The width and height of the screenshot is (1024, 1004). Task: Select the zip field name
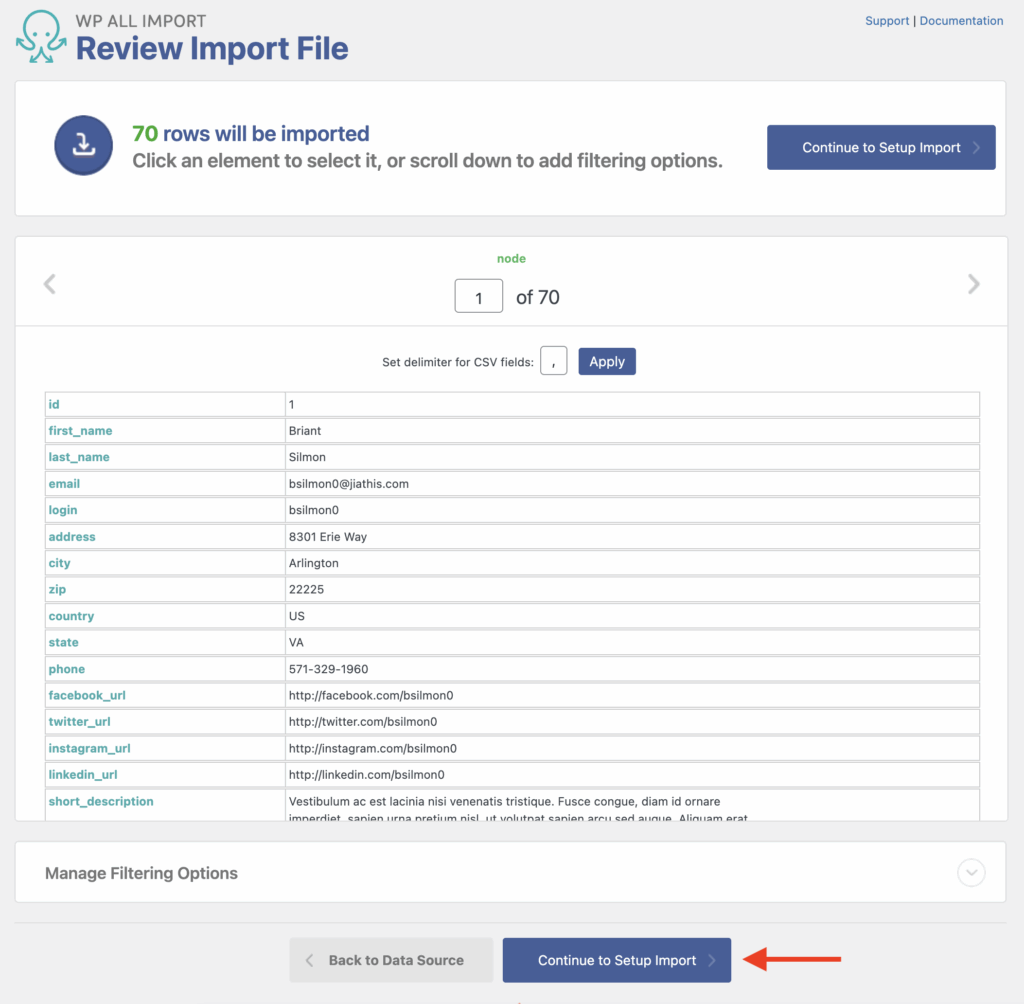[57, 589]
